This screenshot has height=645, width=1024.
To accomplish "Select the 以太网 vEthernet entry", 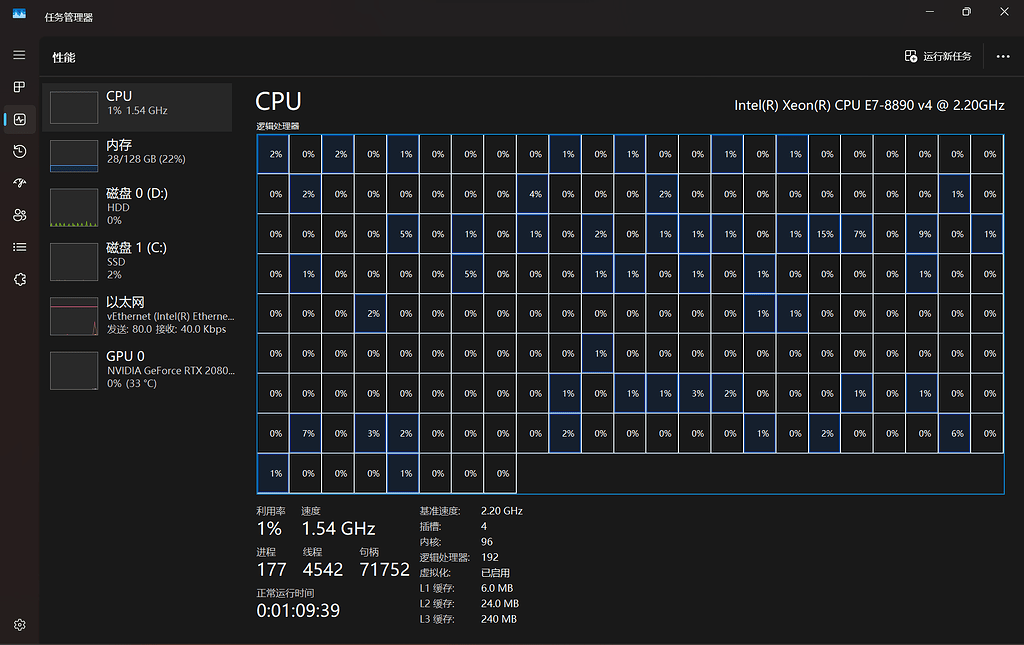I will click(137, 315).
